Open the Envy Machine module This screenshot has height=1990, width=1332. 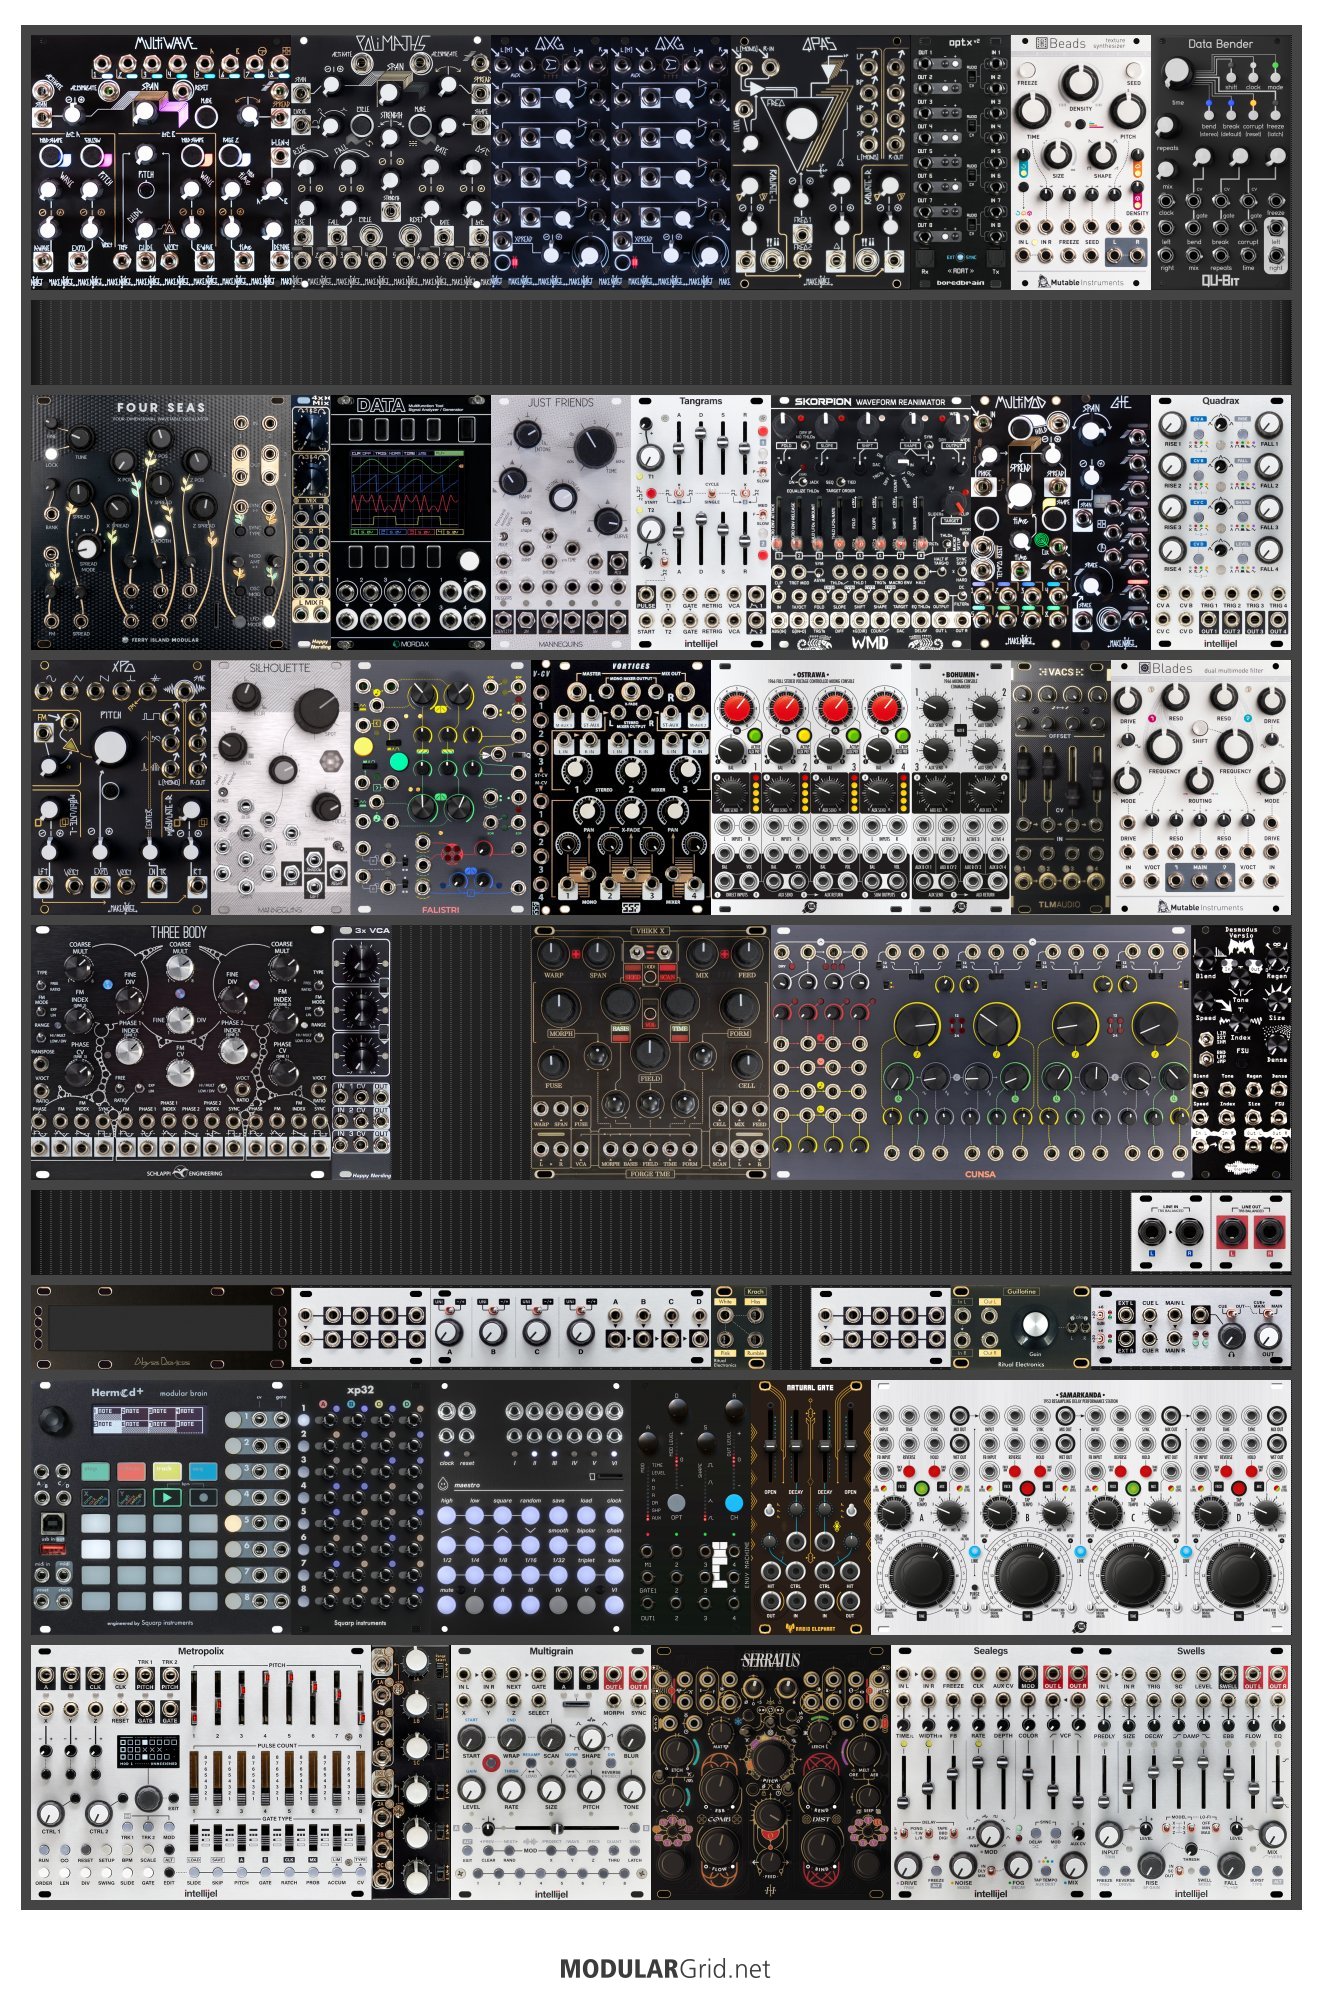[x=691, y=1508]
